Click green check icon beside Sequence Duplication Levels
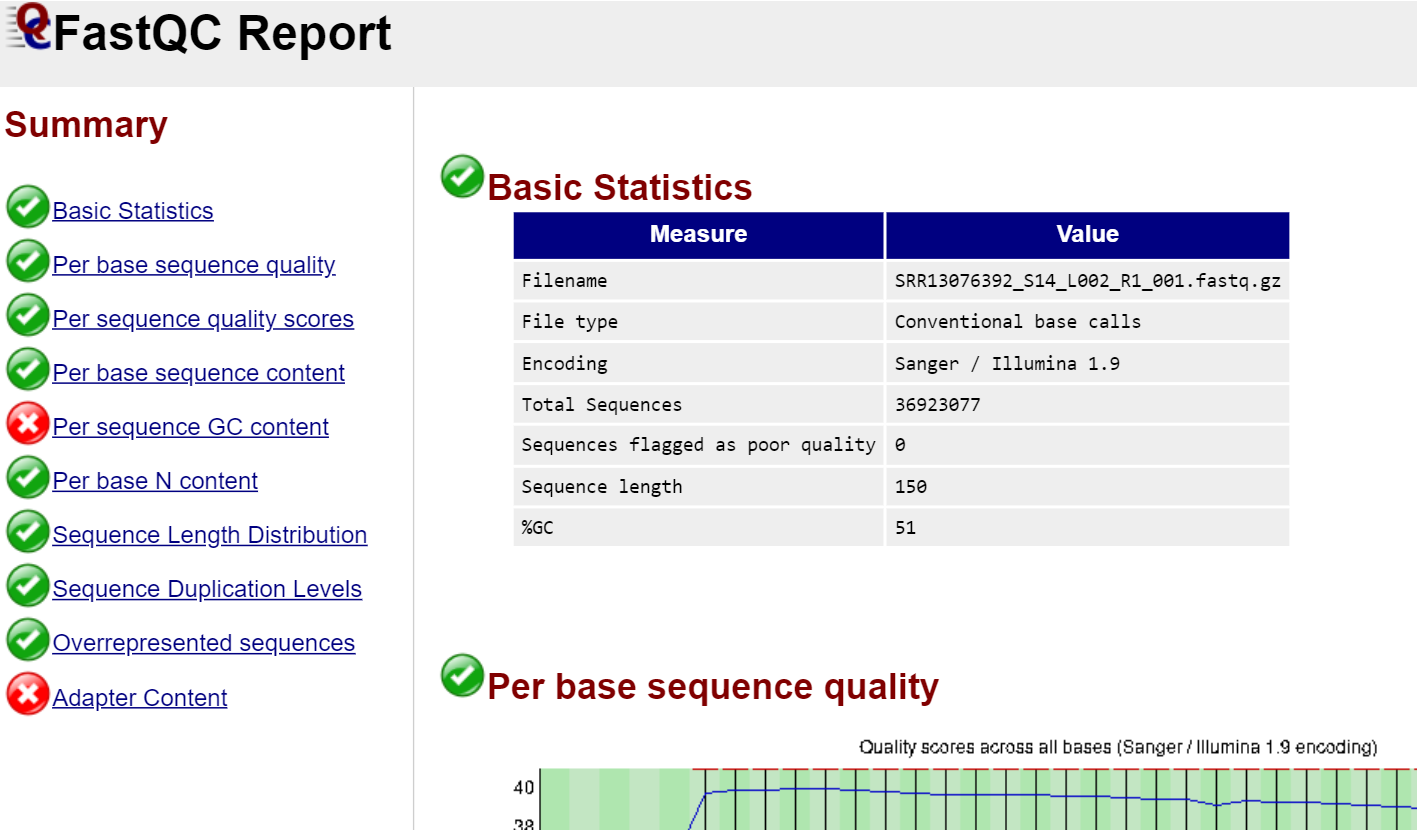 click(x=28, y=585)
